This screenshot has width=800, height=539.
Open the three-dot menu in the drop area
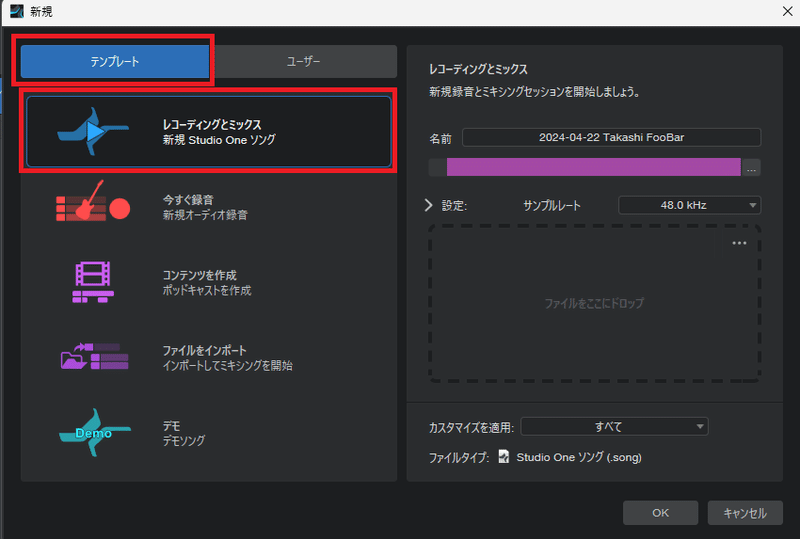pyautogui.click(x=739, y=243)
